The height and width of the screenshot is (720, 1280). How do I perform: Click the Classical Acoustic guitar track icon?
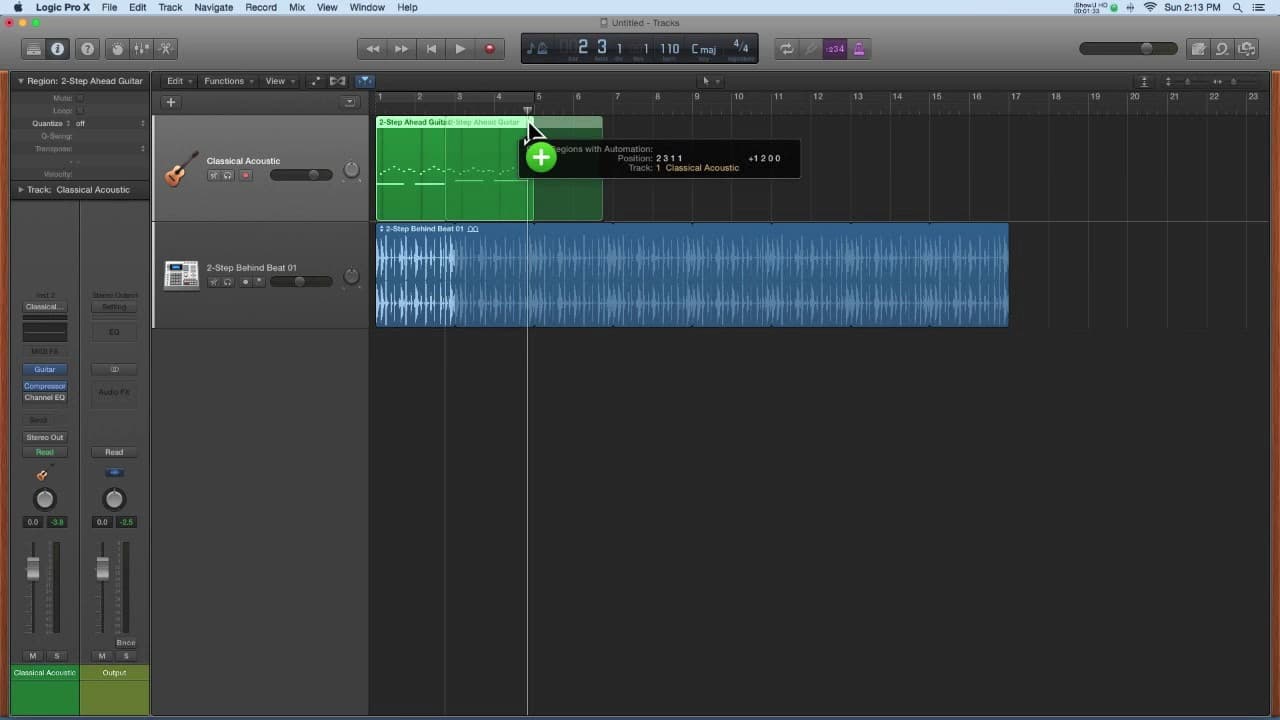coord(181,169)
